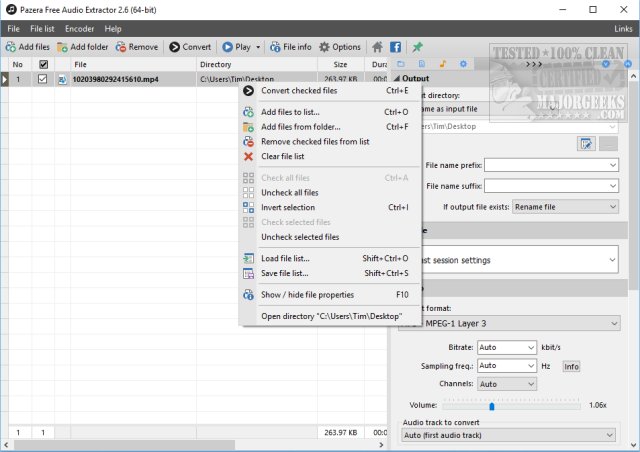Click the Uncheck all files grid icon
The height and width of the screenshot is (452, 640).
[248, 193]
